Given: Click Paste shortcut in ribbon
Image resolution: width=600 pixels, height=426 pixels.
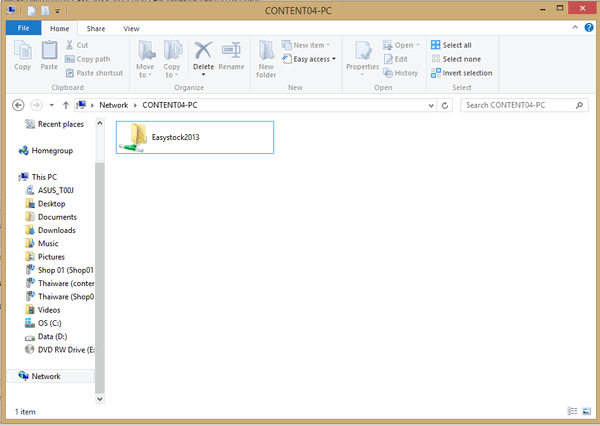Looking at the screenshot, I should pyautogui.click(x=95, y=73).
